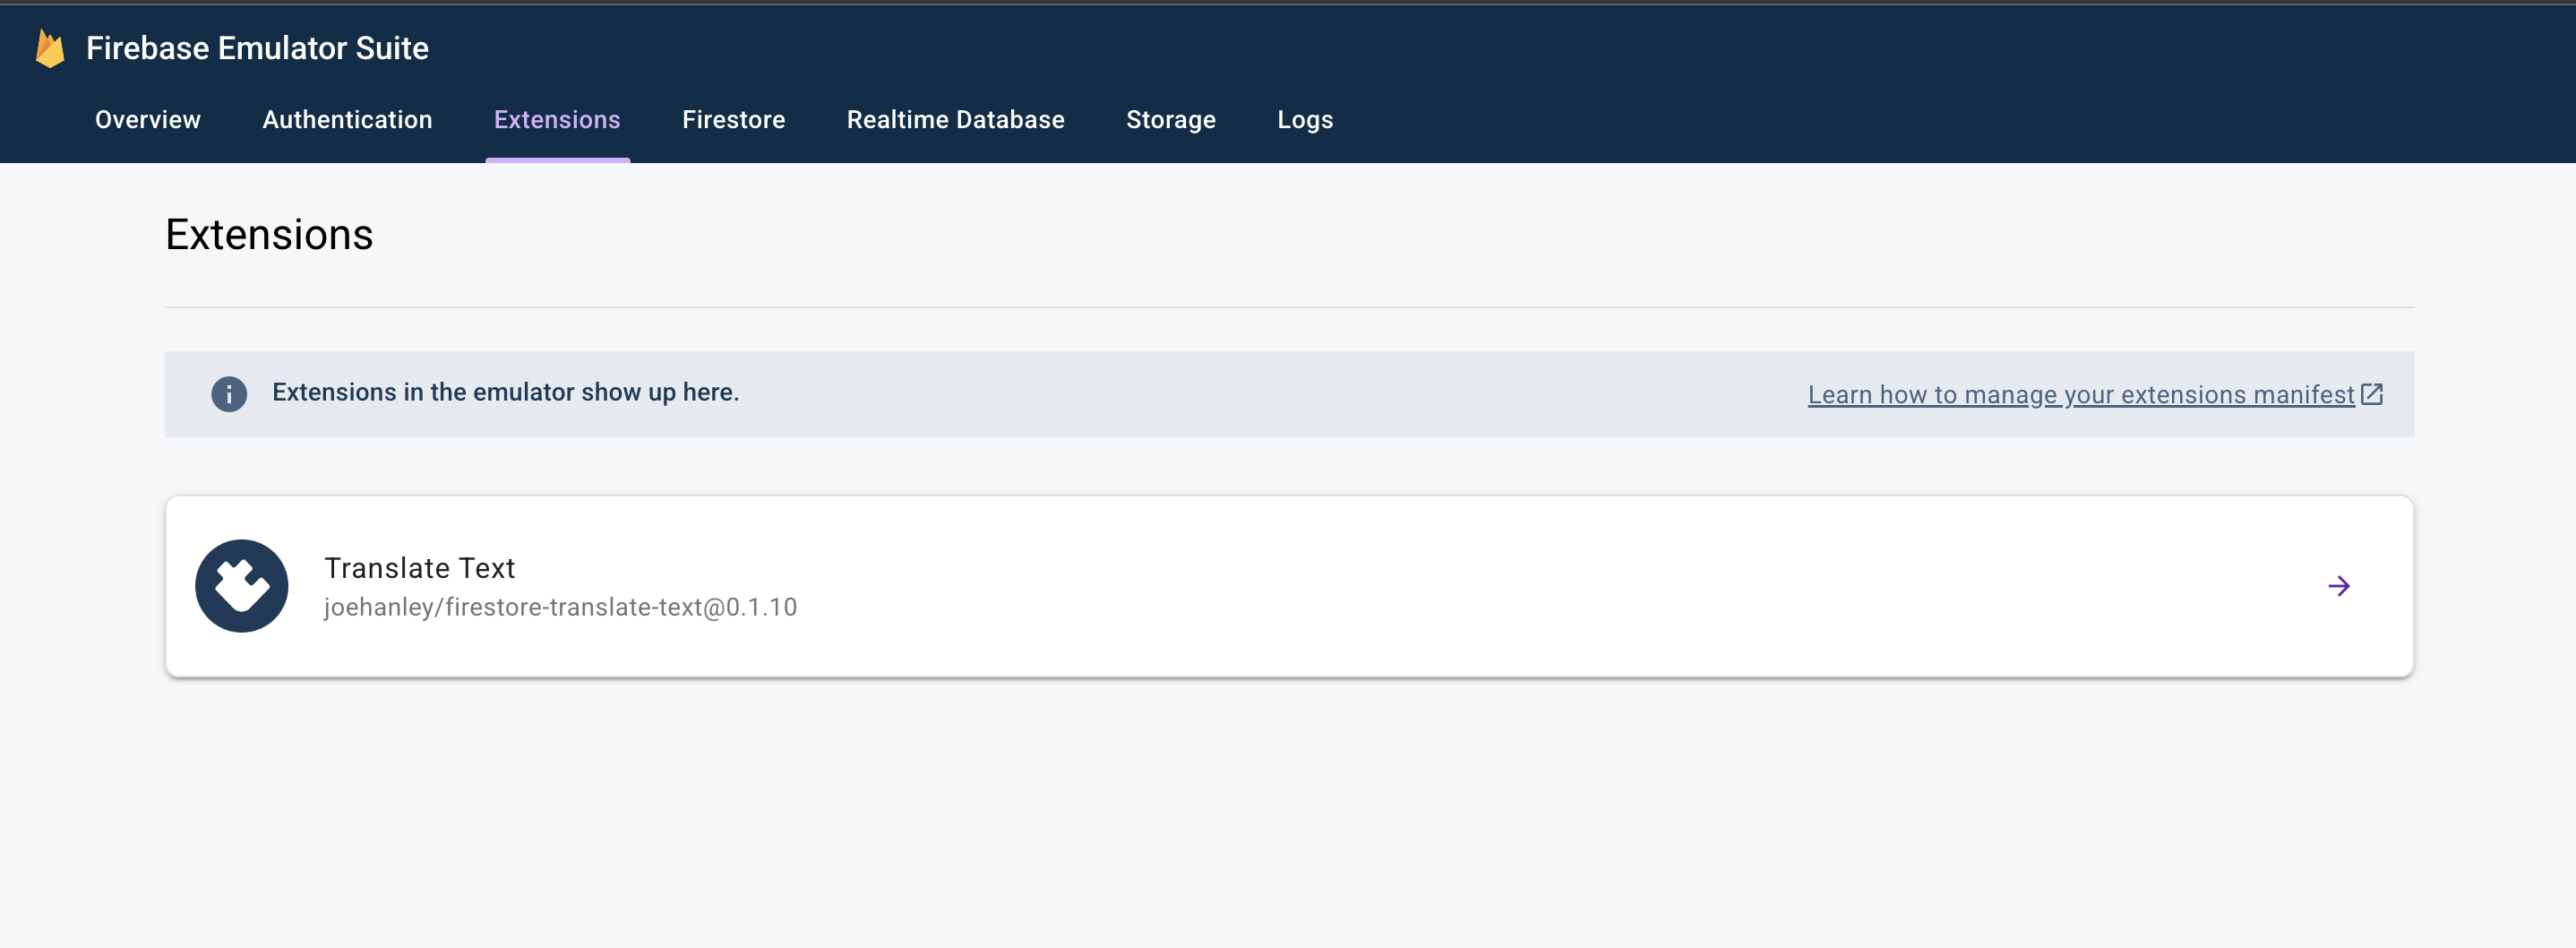Click the external-link icon beside manifest link
Screen dimensions: 2576x948
(2371, 394)
